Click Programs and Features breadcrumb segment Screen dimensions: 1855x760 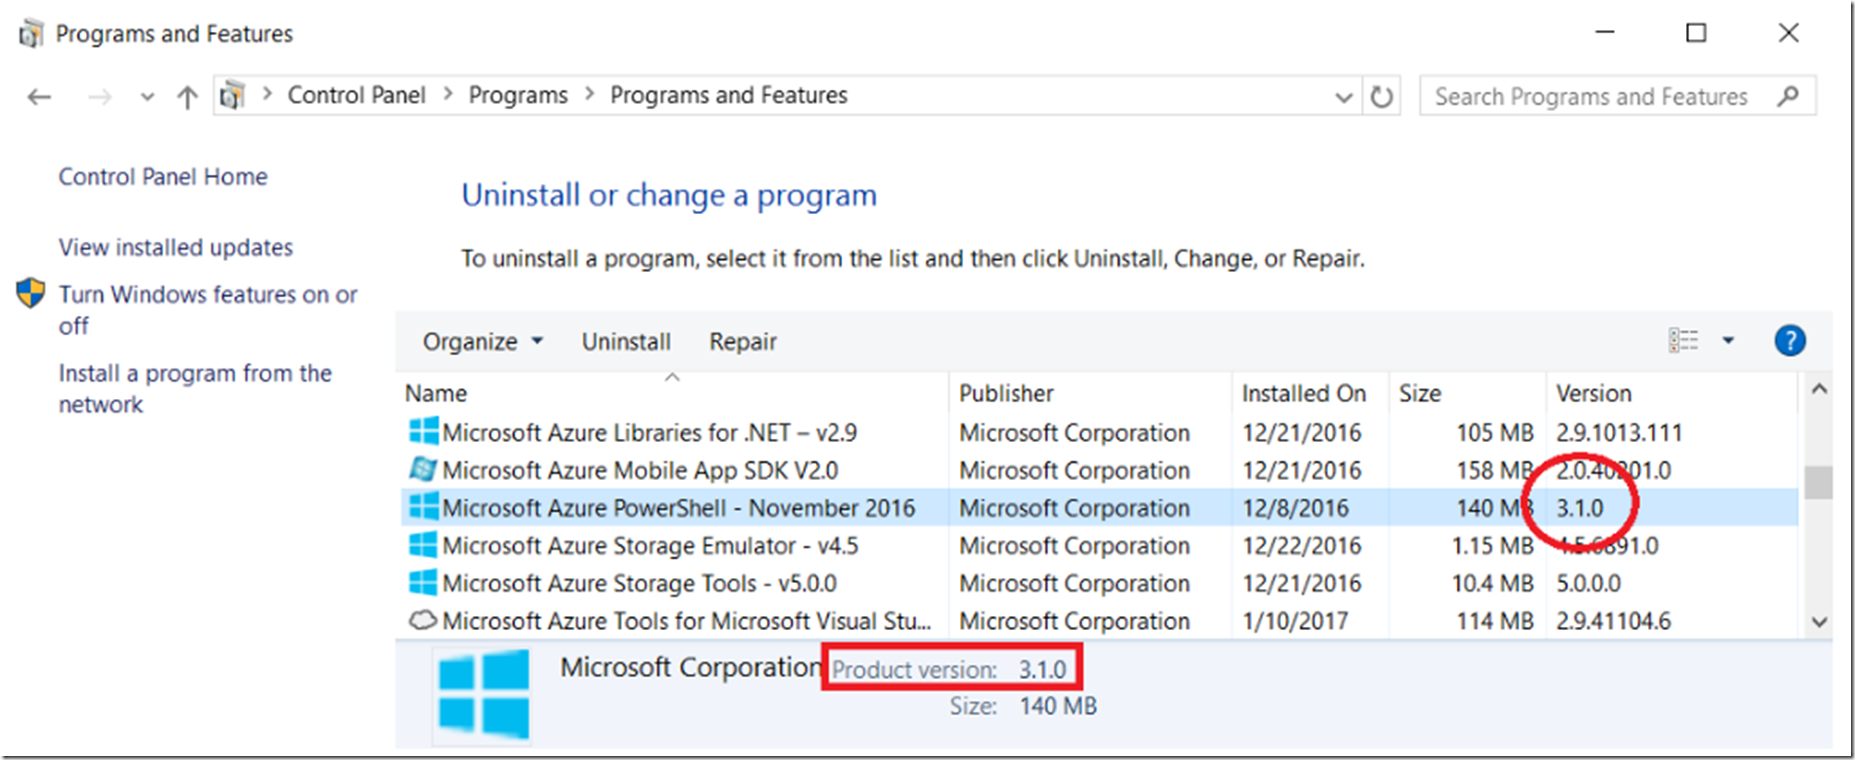tap(729, 95)
